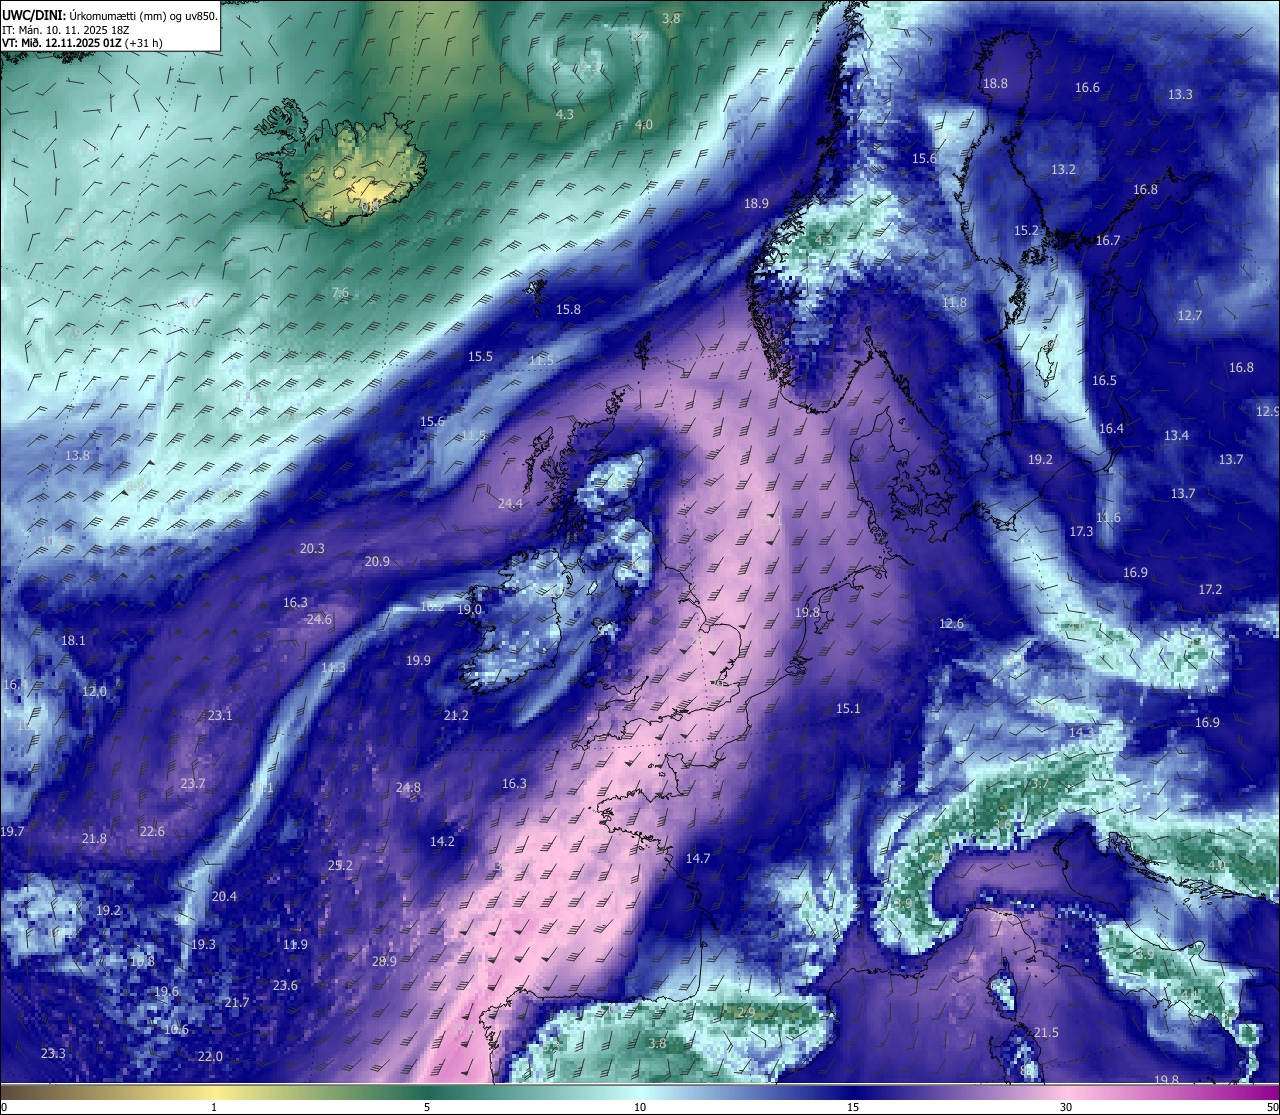The image size is (1280, 1115).
Task: Click the value label 15.5 northwest of Scotland
Action: click(480, 357)
